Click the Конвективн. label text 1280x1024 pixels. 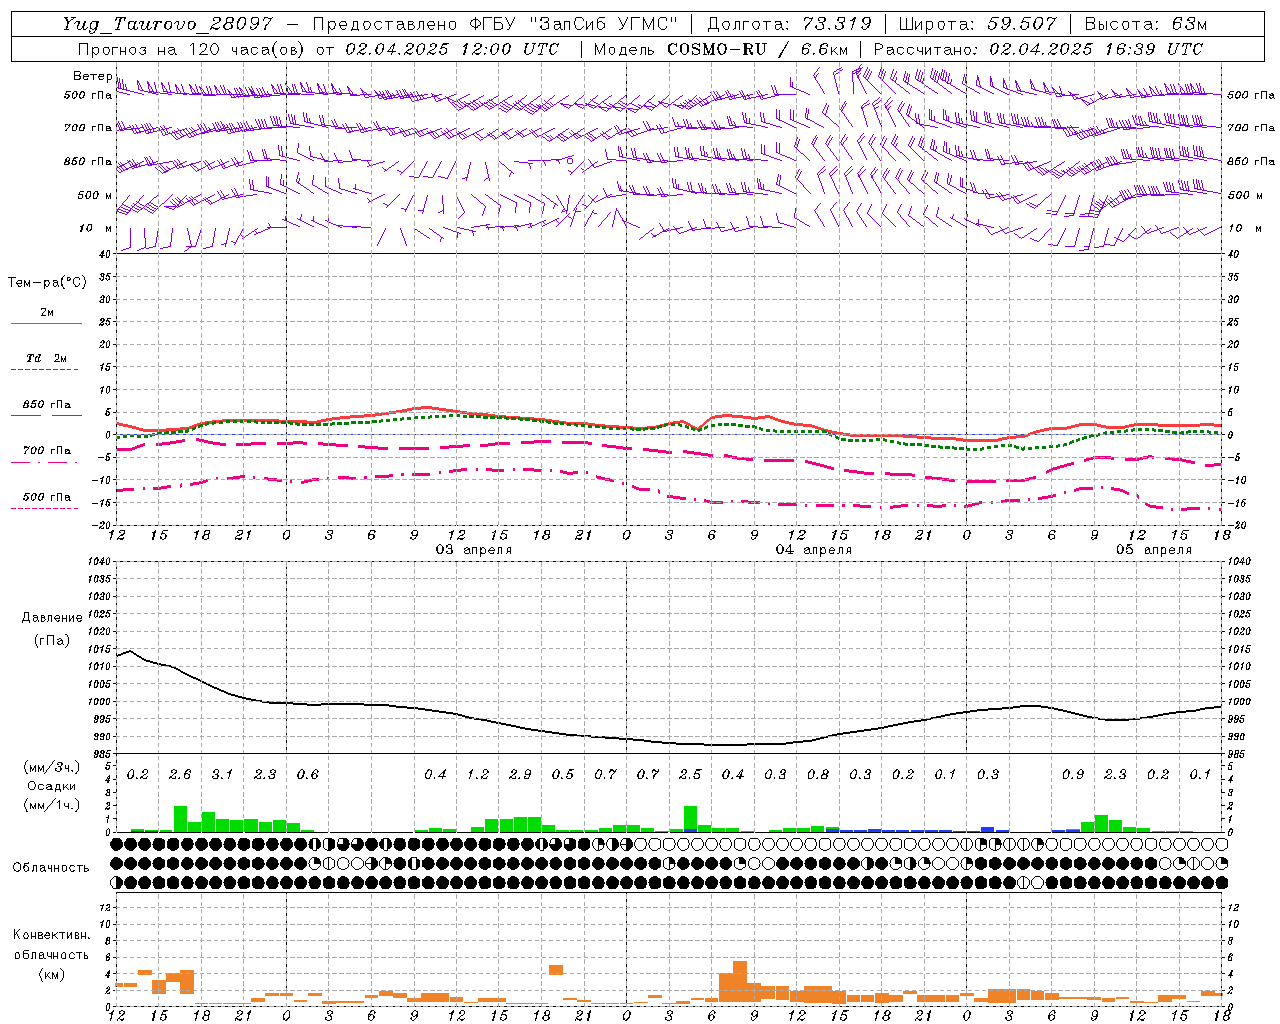click(51, 935)
